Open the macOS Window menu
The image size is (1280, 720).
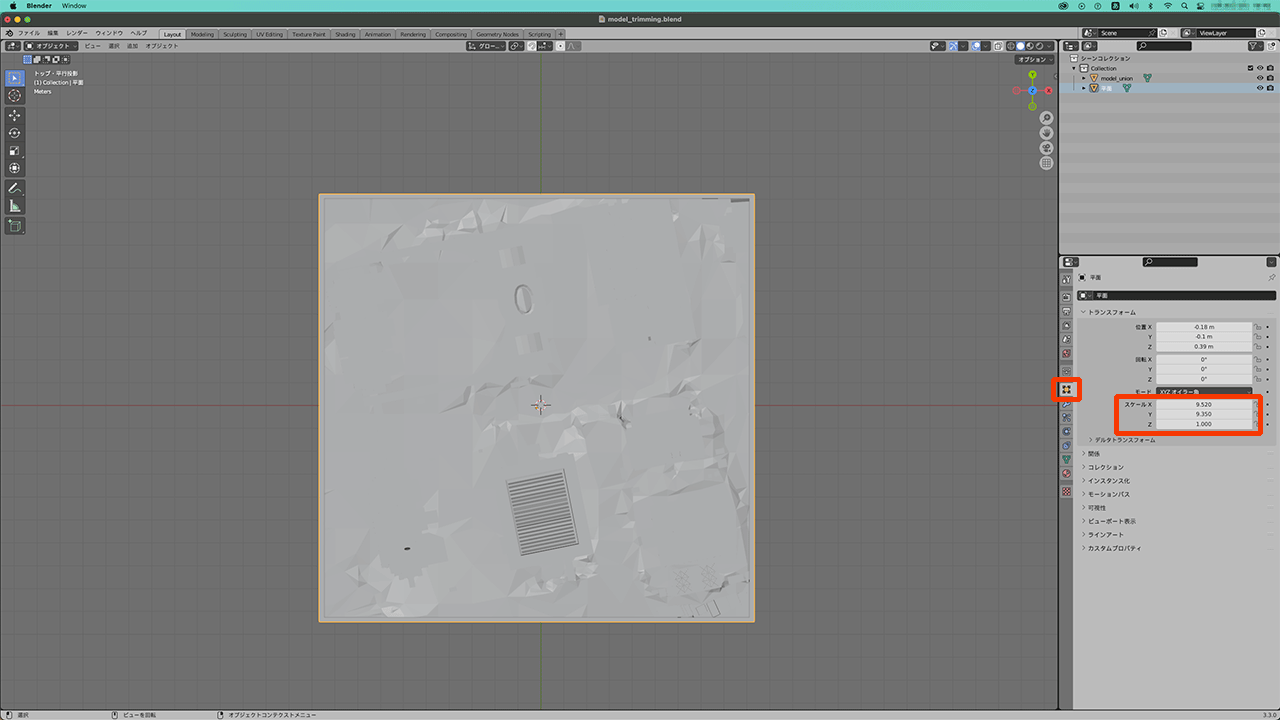pos(74,6)
